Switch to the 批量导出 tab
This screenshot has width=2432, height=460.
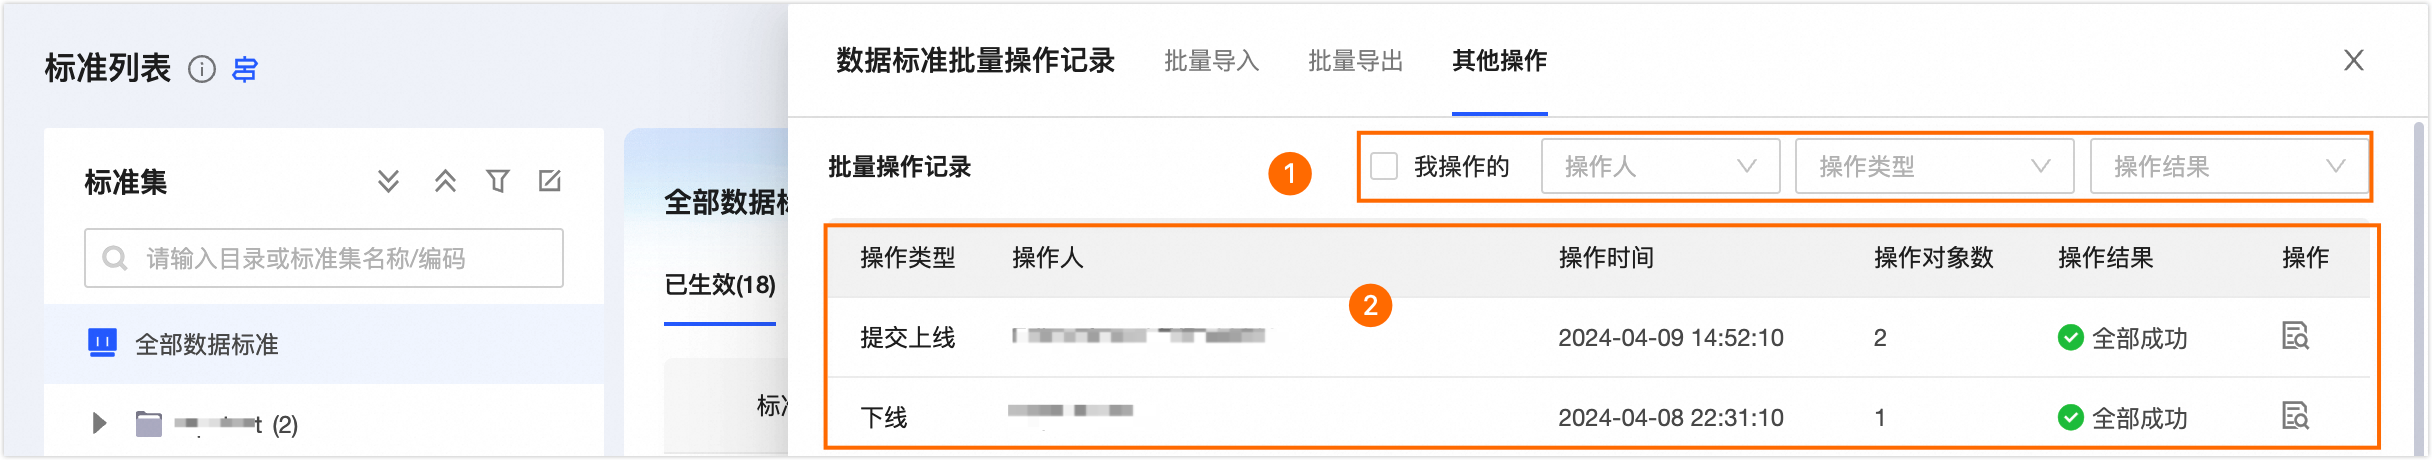click(1356, 61)
